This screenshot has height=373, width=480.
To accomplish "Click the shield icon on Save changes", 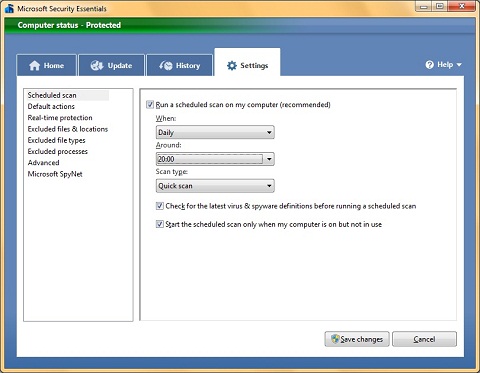I will pyautogui.click(x=335, y=339).
